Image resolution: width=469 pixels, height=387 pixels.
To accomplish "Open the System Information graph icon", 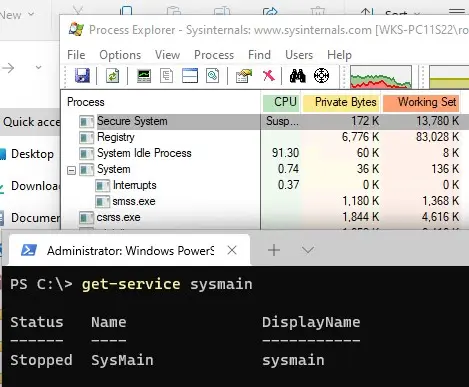I will pos(144,76).
